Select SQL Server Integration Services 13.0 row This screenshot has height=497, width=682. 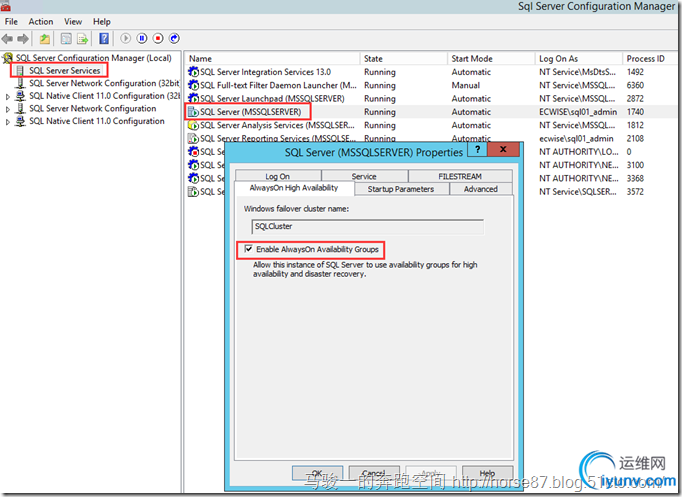point(265,72)
